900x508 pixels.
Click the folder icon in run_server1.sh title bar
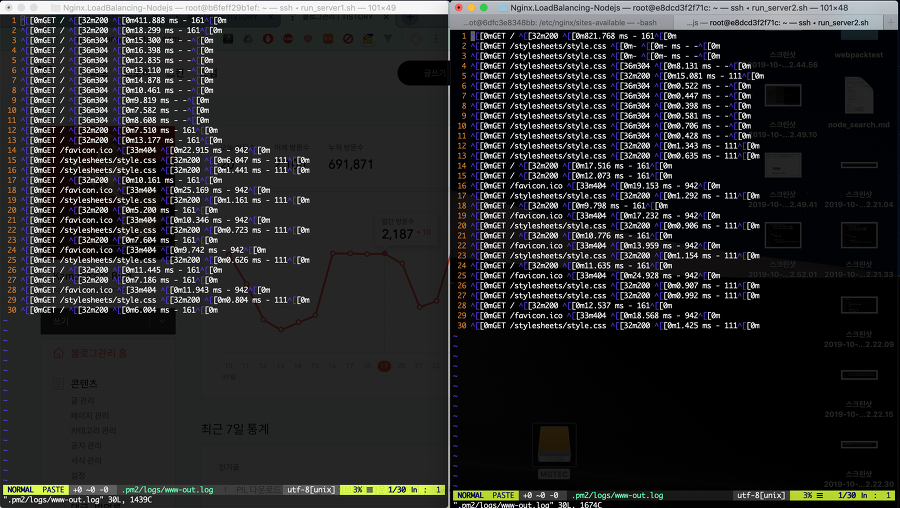[x=55, y=7]
